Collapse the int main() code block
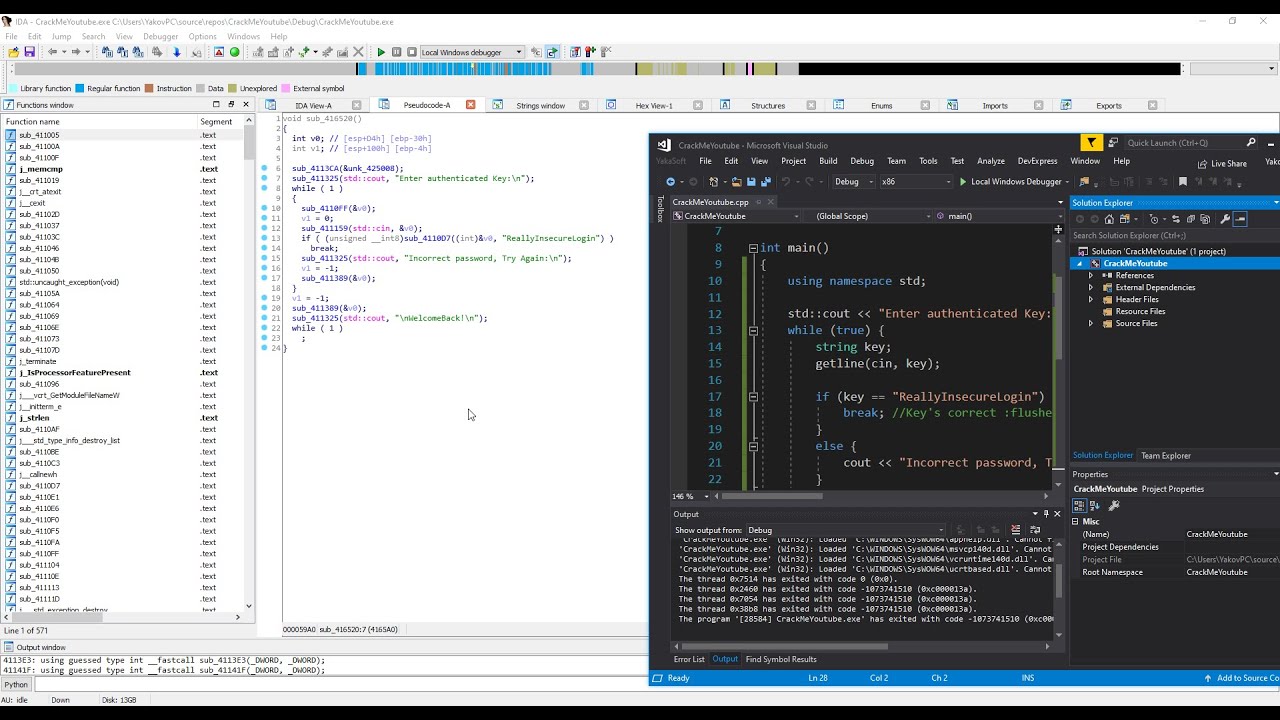The height and width of the screenshot is (720, 1280). point(752,248)
